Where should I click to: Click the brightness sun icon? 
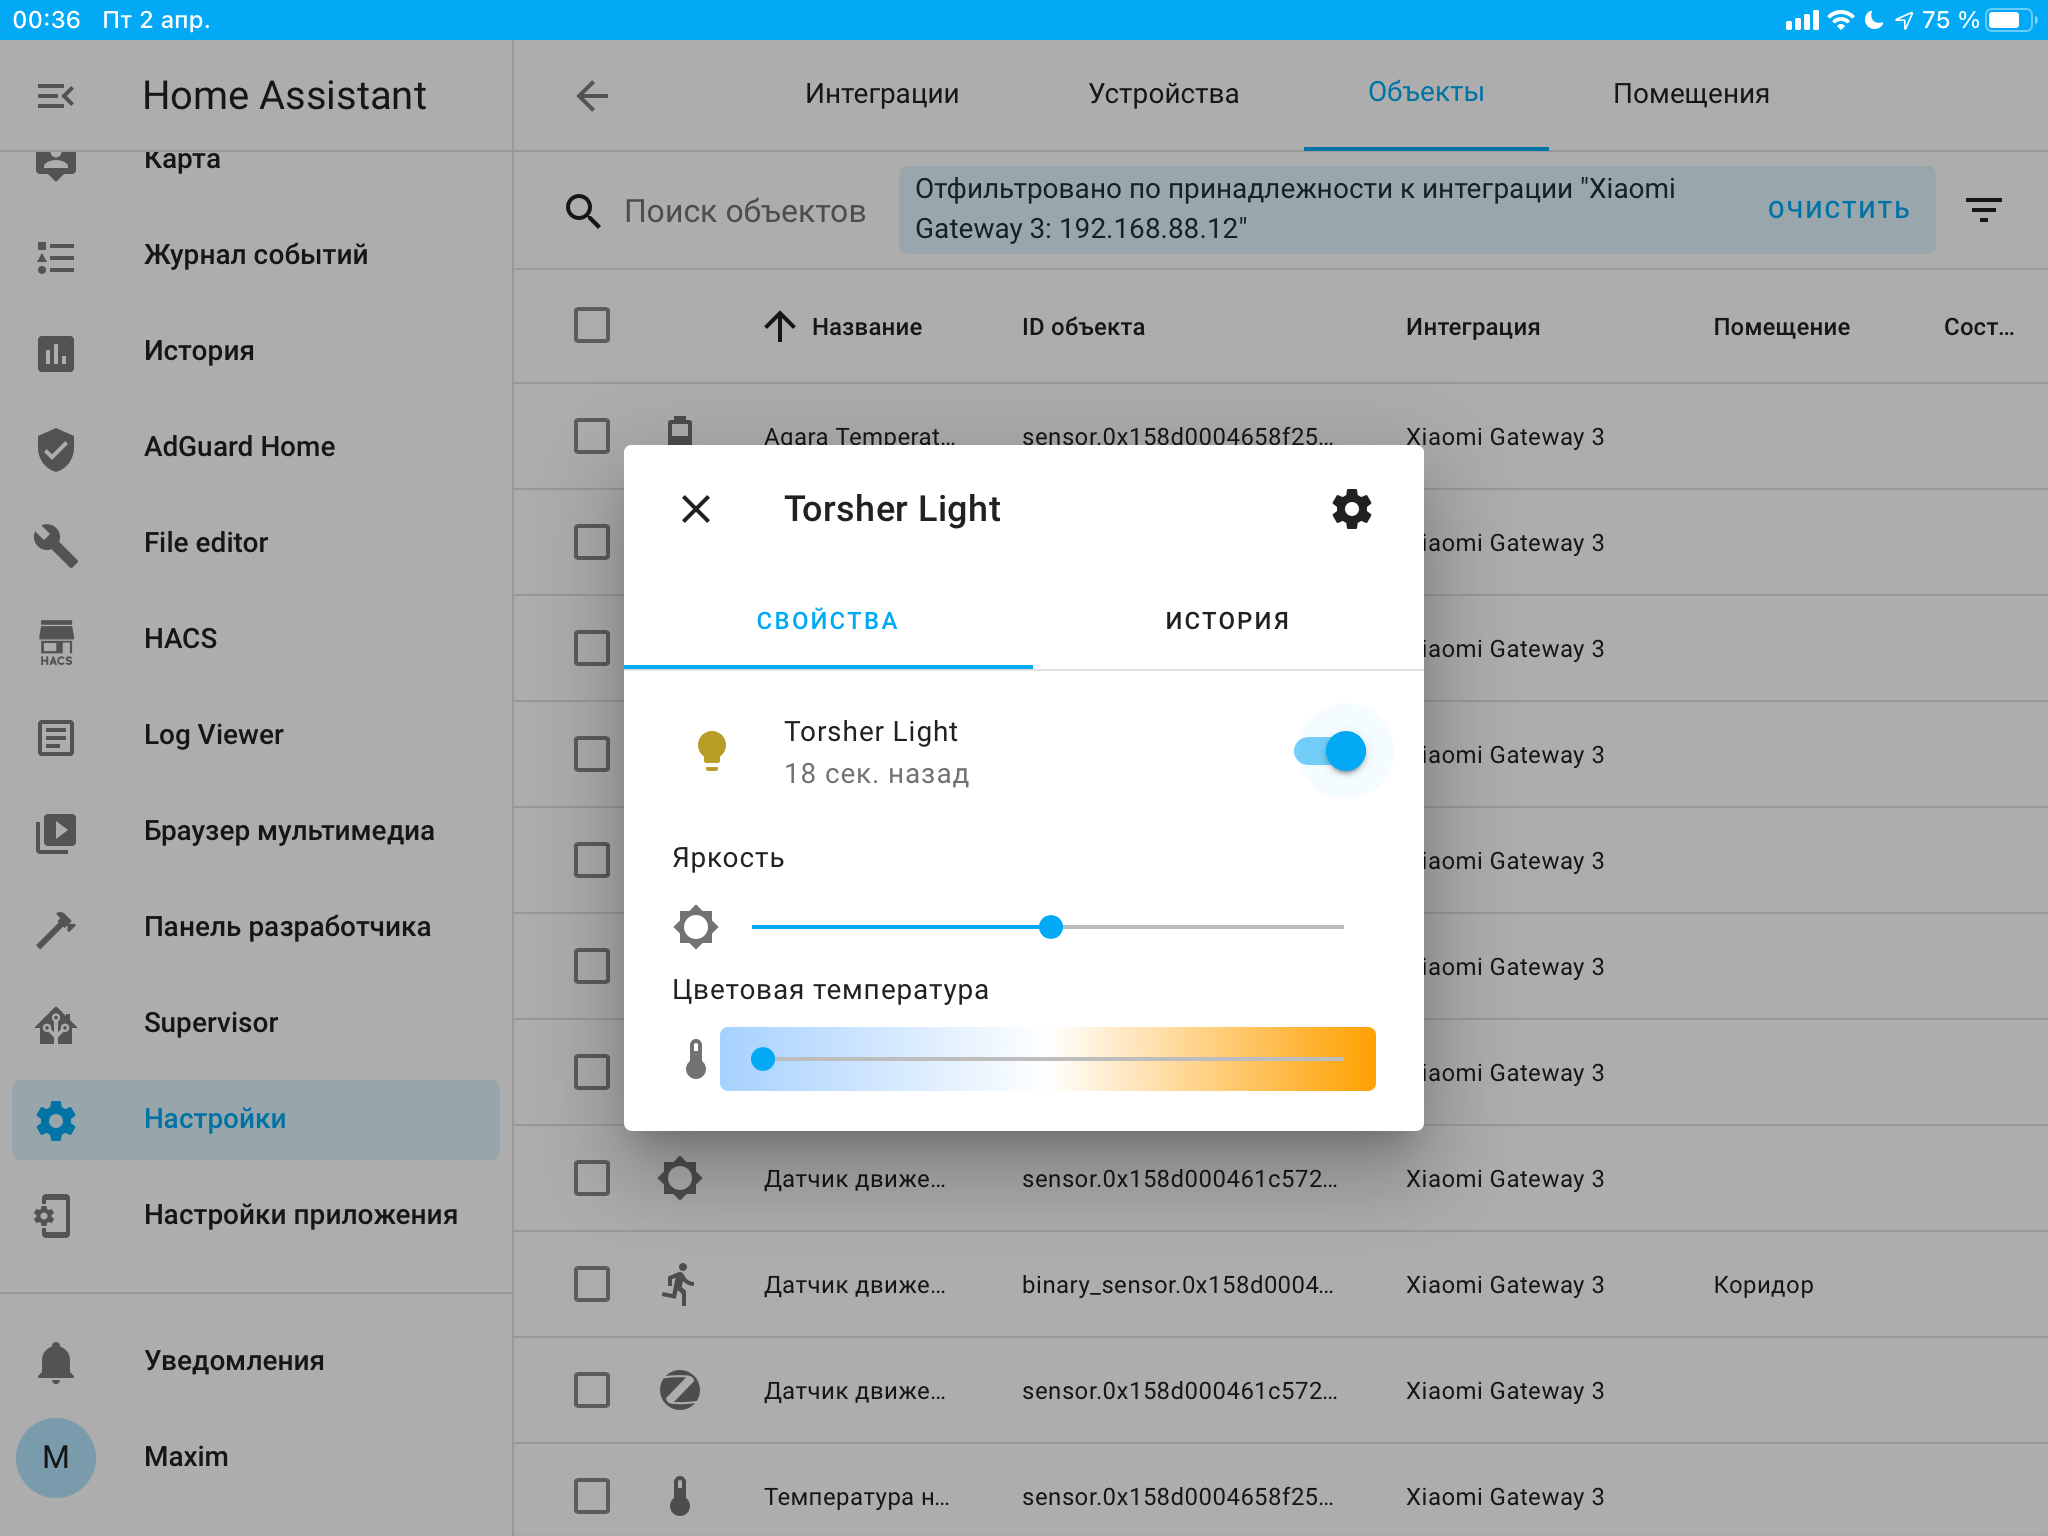point(696,927)
